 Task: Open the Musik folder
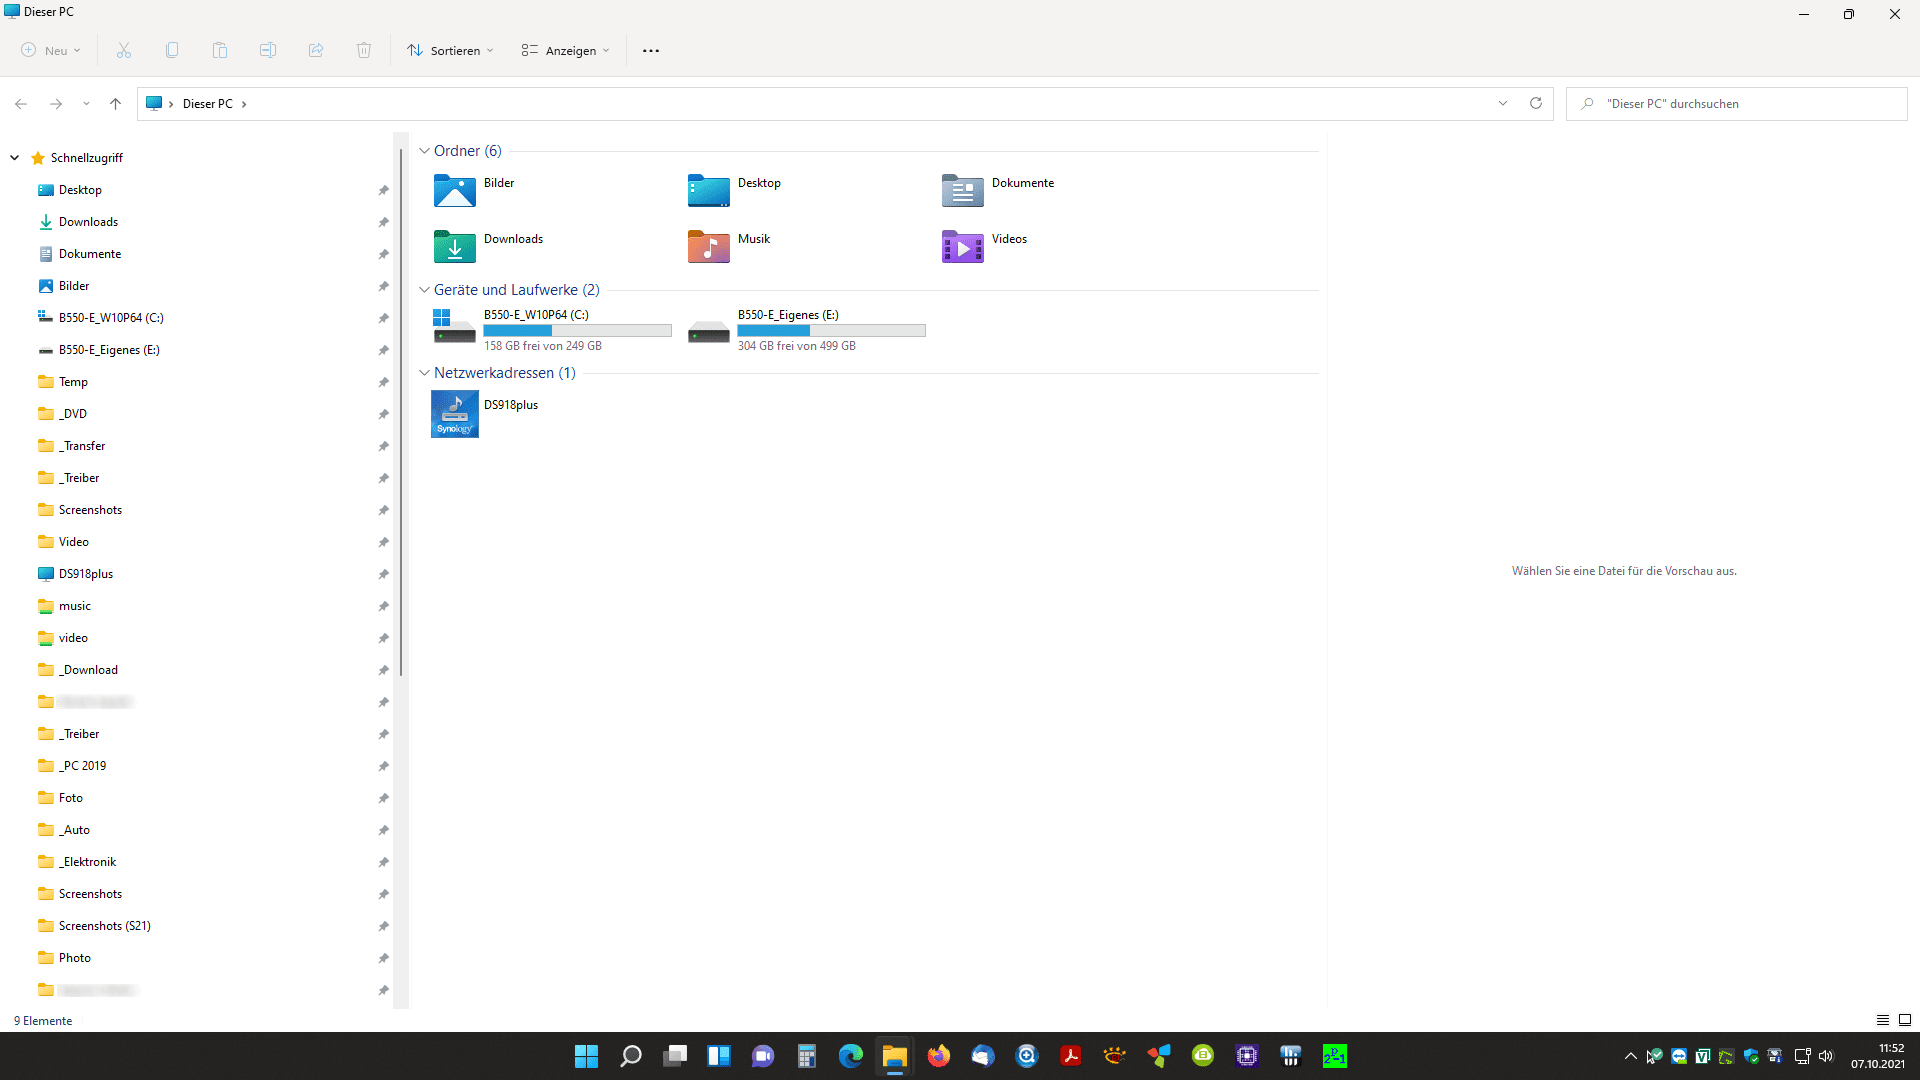tap(709, 246)
